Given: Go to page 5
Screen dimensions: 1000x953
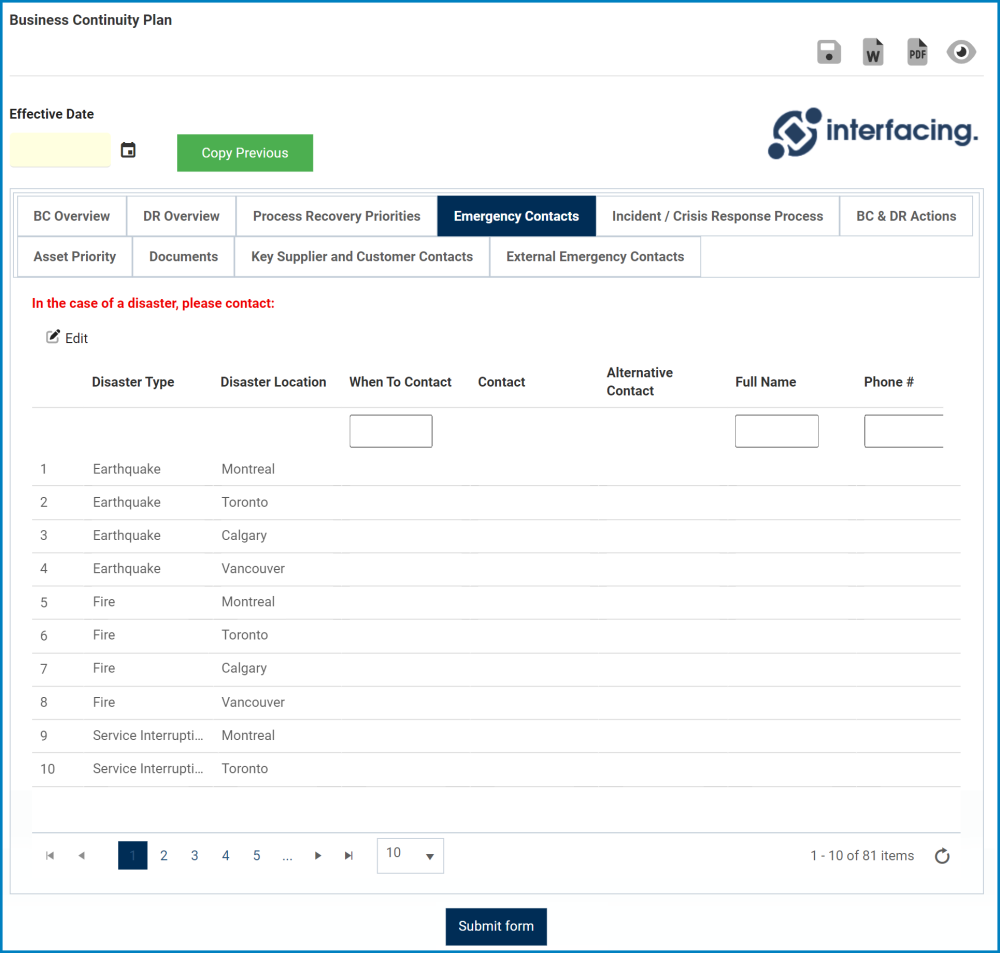Looking at the screenshot, I should point(256,855).
